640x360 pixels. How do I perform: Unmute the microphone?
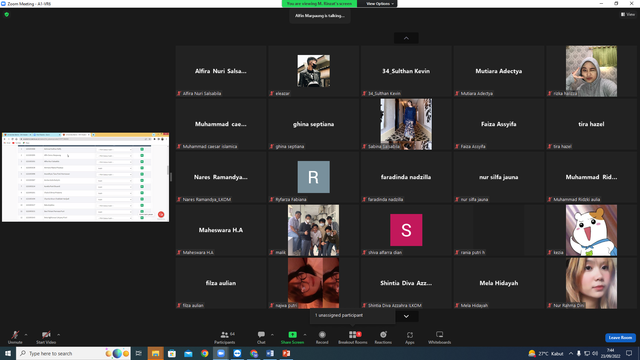(15, 337)
